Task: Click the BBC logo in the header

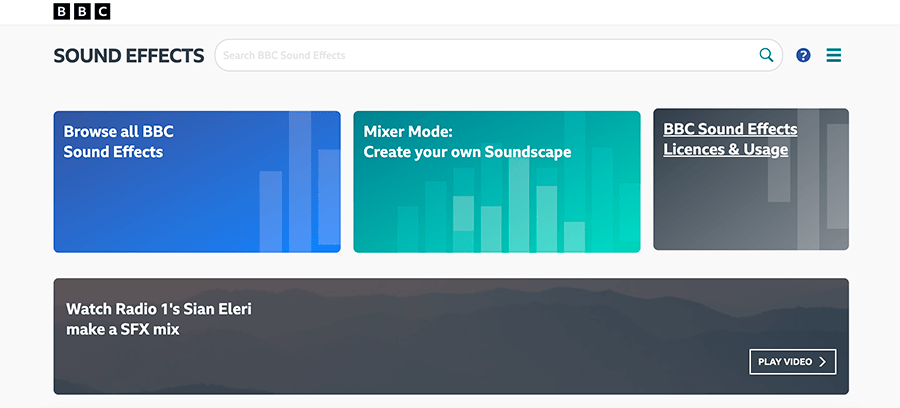Action: (x=82, y=11)
